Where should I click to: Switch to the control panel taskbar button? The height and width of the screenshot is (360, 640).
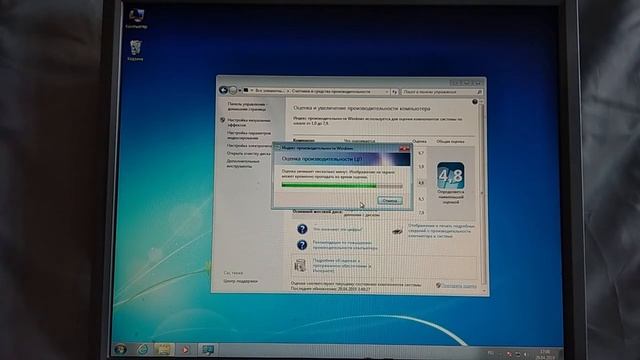pos(208,350)
